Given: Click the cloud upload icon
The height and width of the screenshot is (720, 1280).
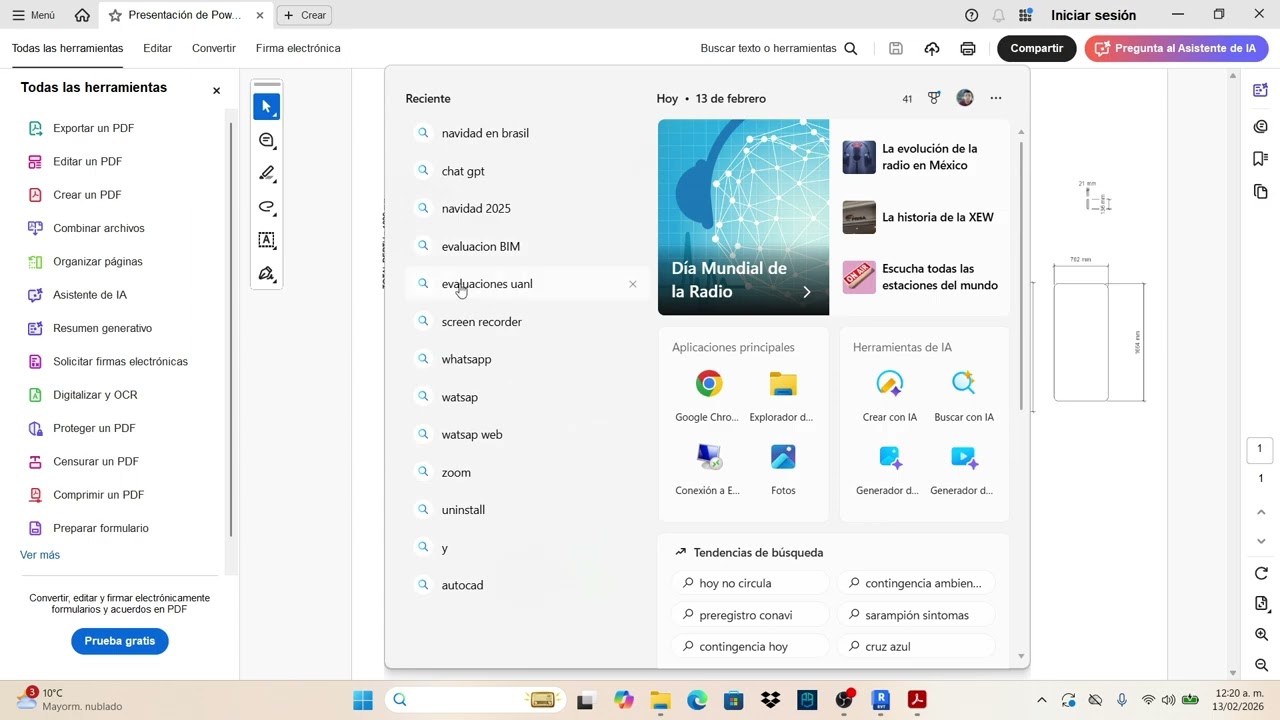Looking at the screenshot, I should pos(932,48).
